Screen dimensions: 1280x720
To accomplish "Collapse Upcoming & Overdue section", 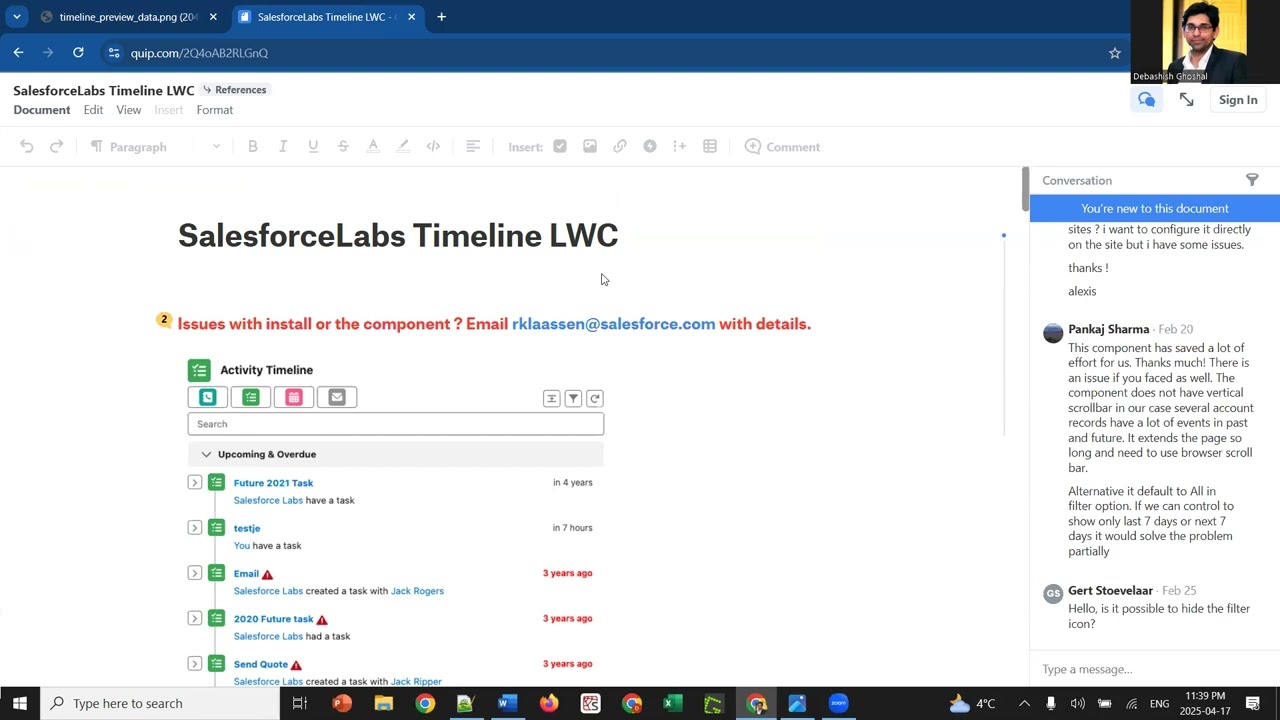I will [x=206, y=454].
